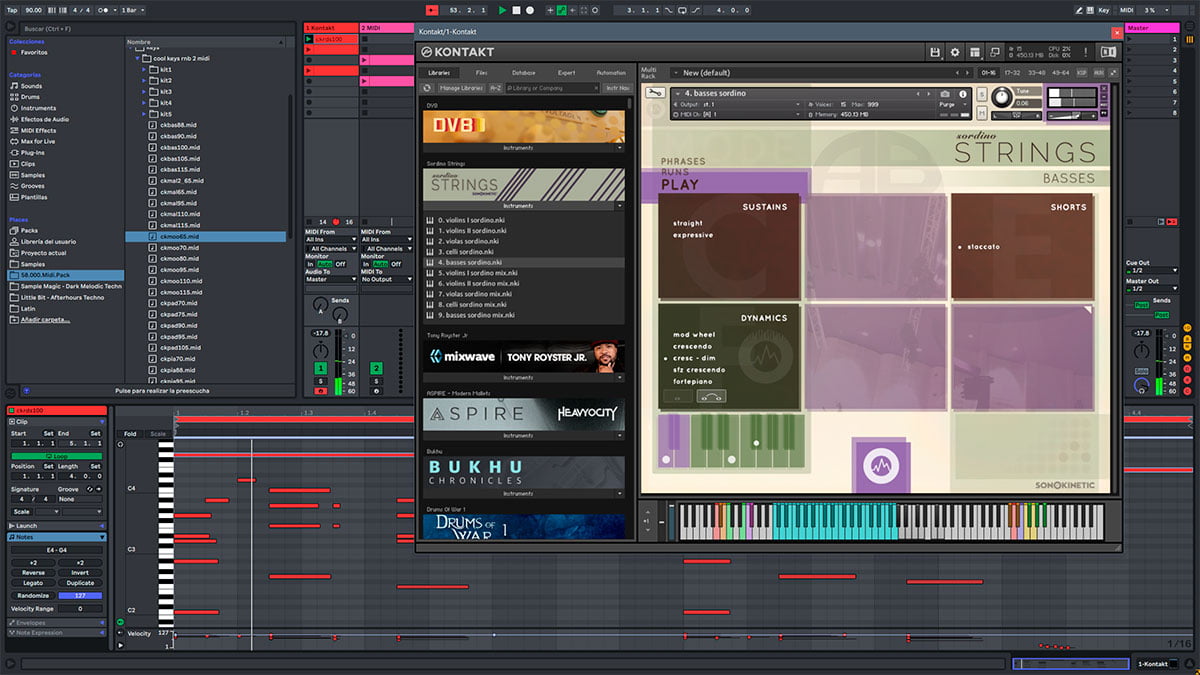Click the Legato button in Notes panel
This screenshot has height=675, width=1200.
coord(32,583)
